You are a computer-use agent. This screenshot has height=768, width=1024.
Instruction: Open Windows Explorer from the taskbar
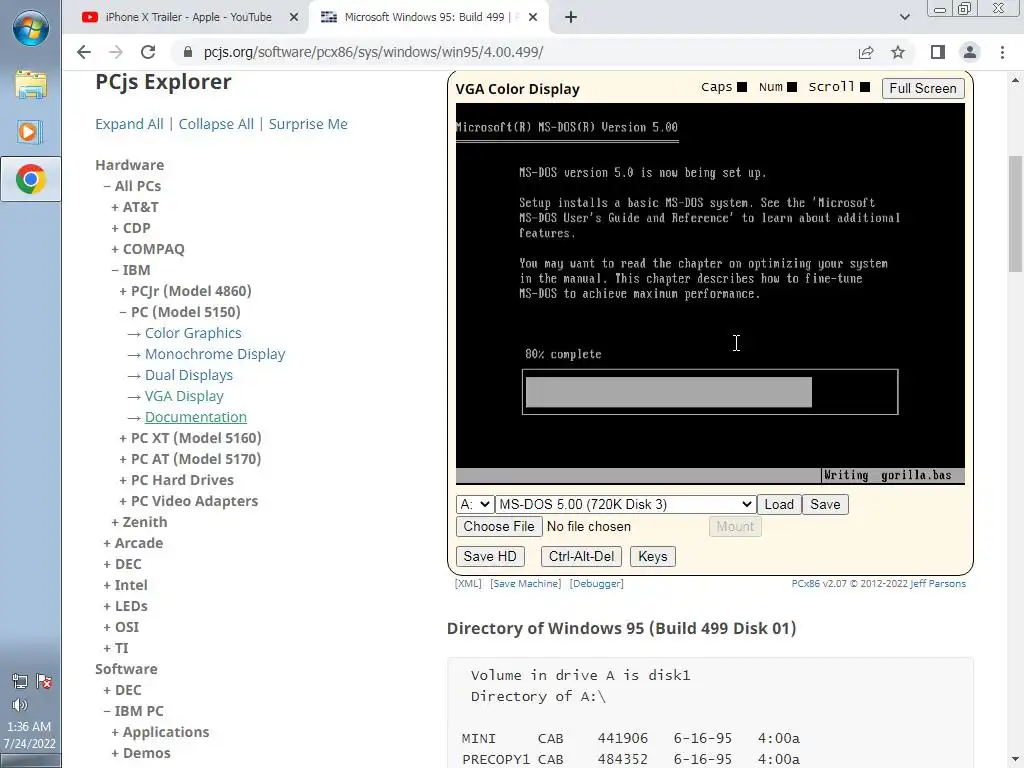tap(31, 86)
